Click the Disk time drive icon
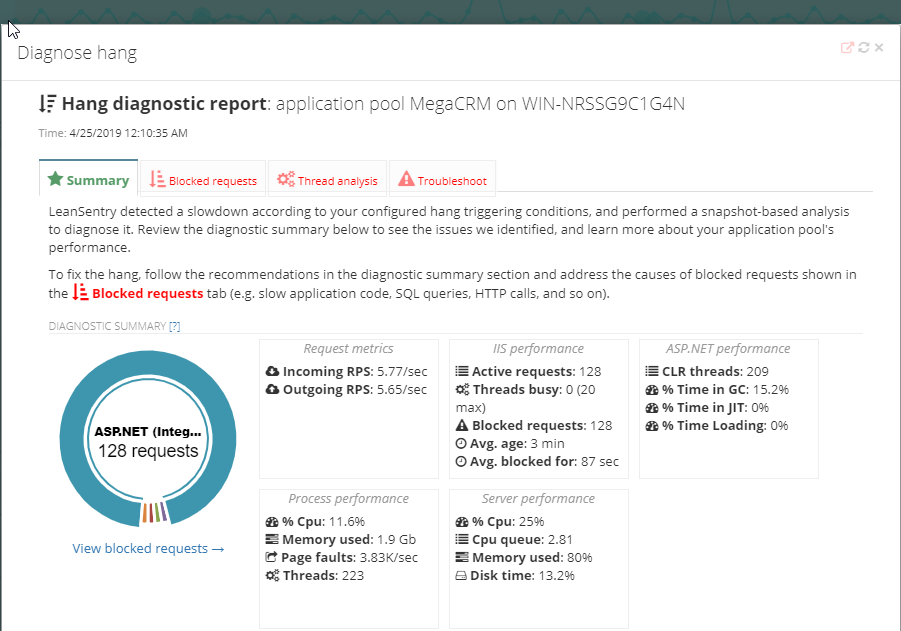This screenshot has width=901, height=631. (462, 575)
